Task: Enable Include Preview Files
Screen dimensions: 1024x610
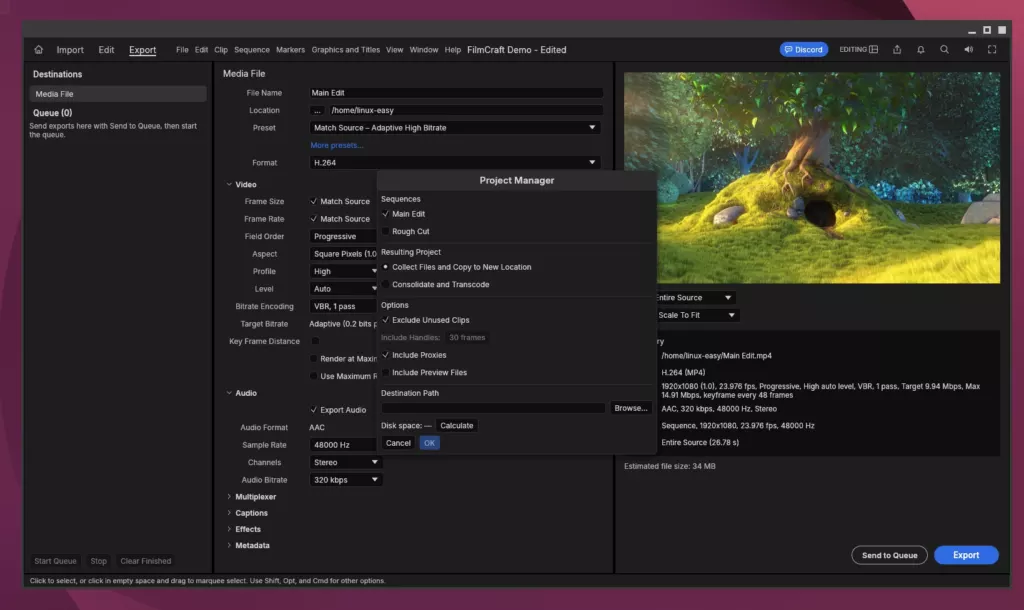Action: tap(385, 372)
